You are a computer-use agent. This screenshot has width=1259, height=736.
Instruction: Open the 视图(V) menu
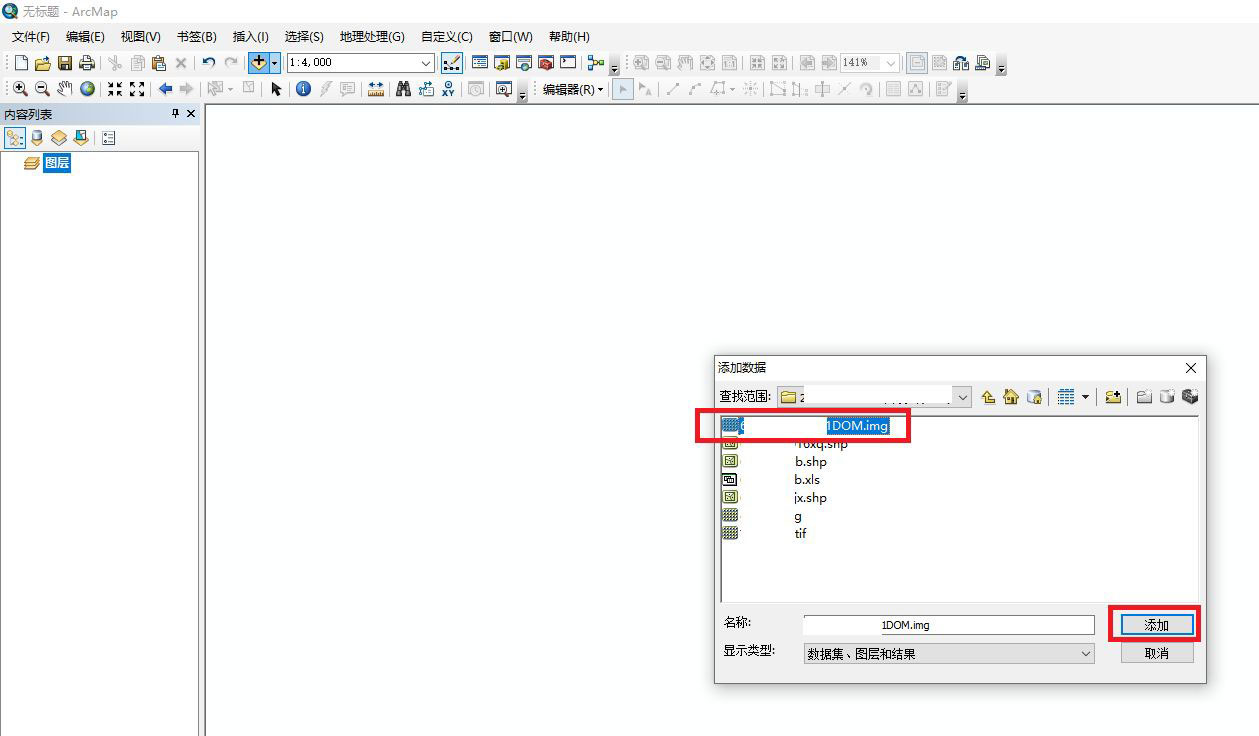141,37
